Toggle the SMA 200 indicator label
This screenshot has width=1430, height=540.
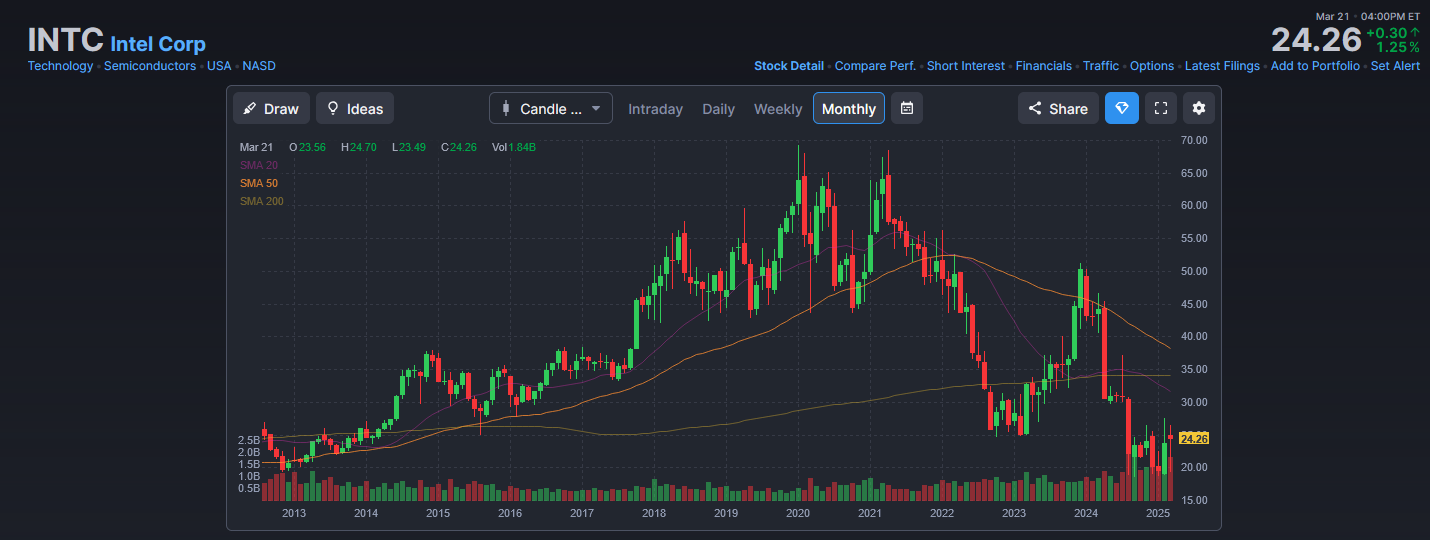[x=262, y=201]
